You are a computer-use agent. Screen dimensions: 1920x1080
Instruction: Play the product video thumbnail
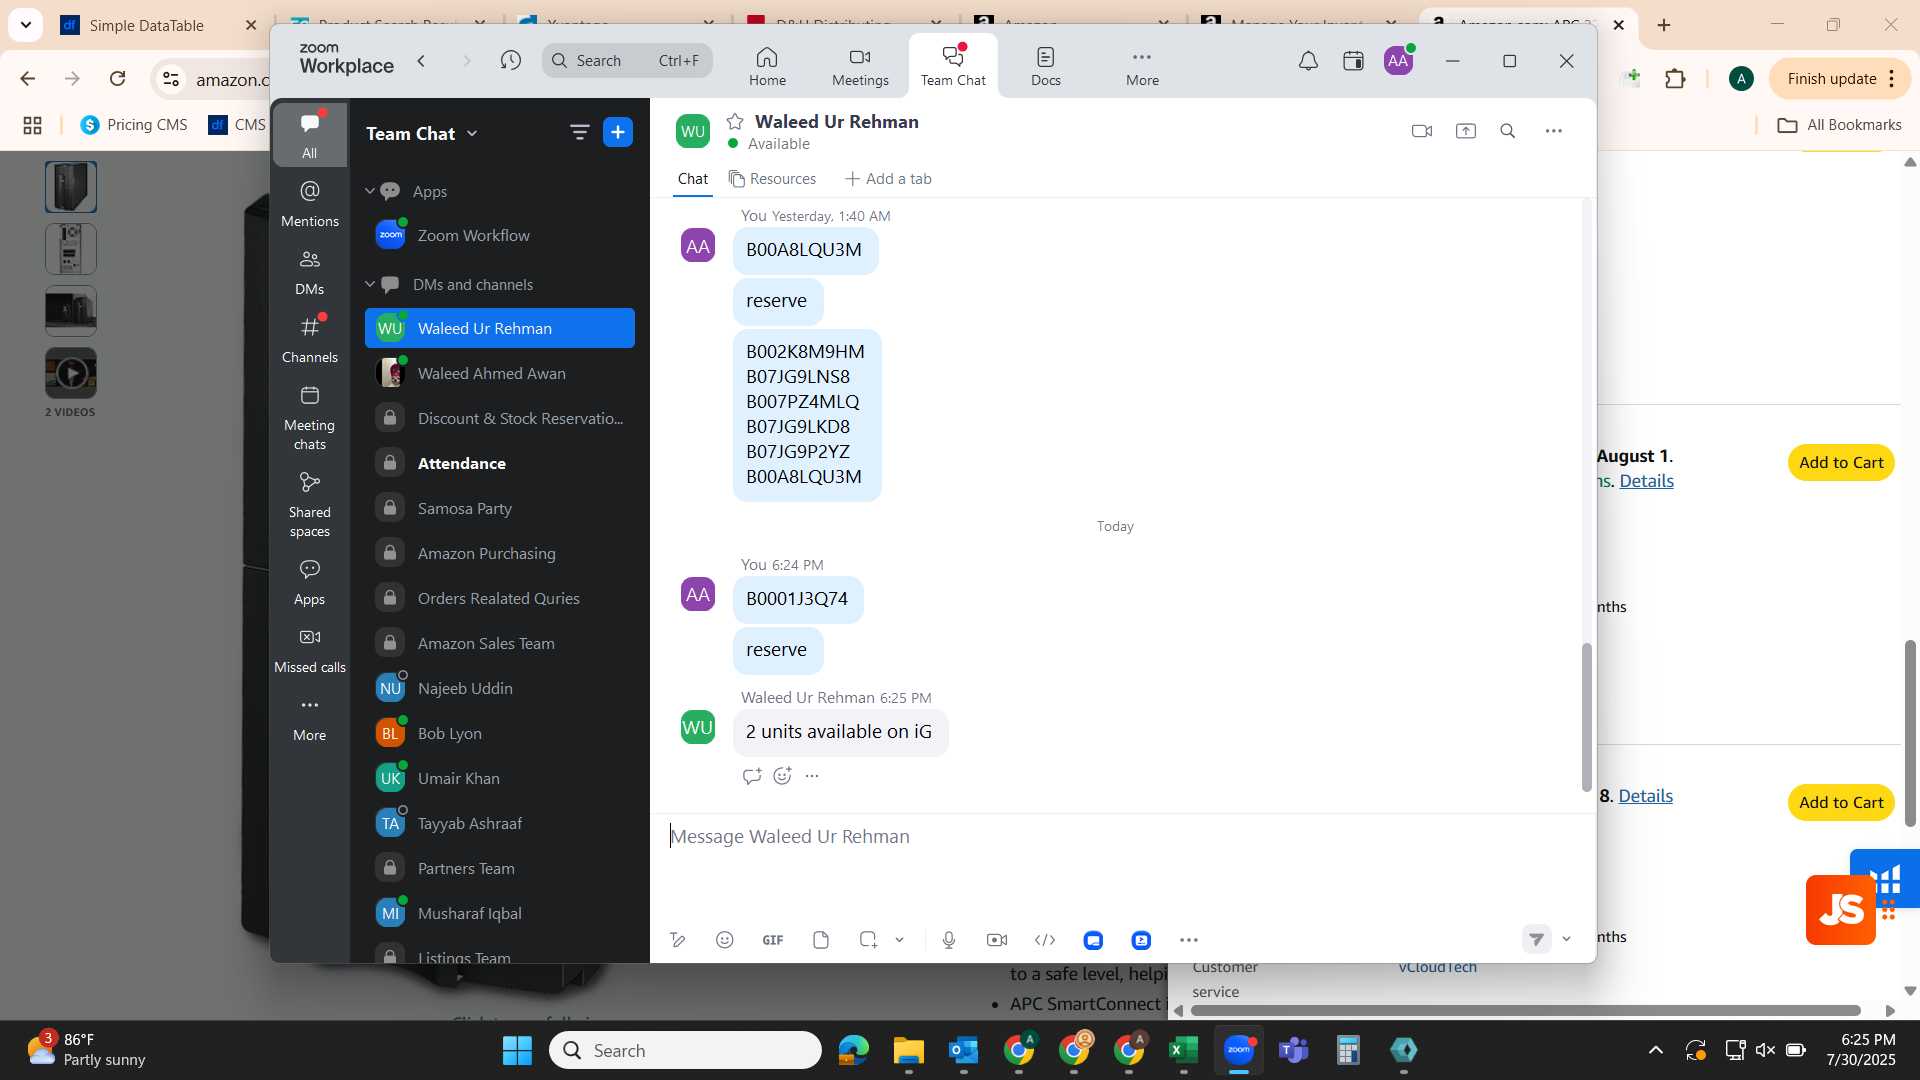pyautogui.click(x=71, y=374)
